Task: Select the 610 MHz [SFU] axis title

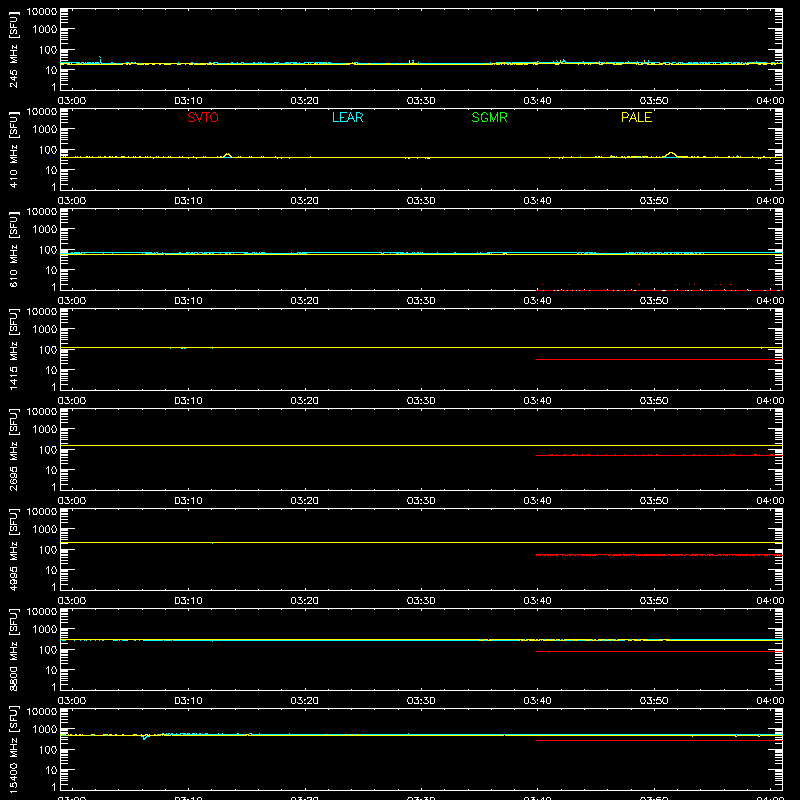Action: tap(14, 249)
